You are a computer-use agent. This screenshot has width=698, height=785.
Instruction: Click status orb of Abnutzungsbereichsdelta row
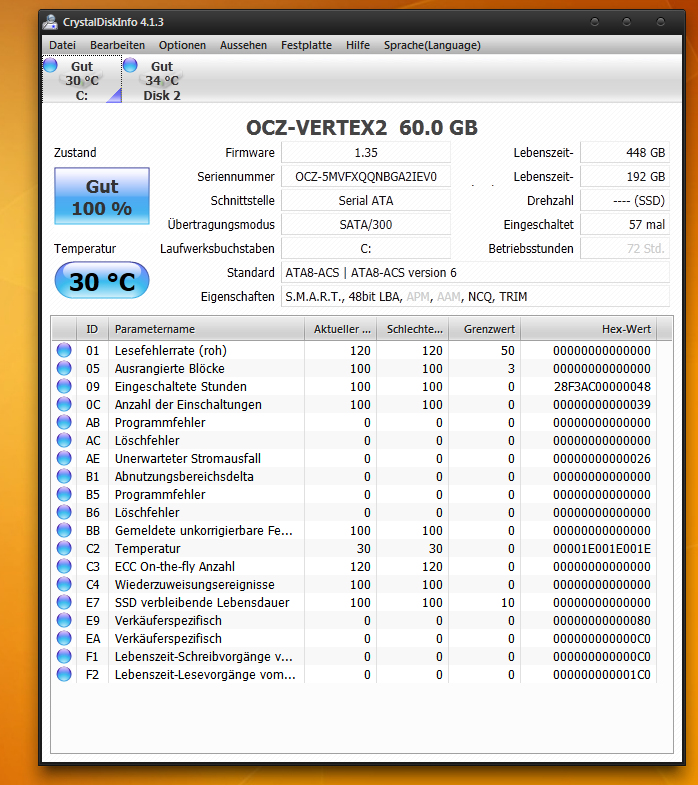(64, 476)
